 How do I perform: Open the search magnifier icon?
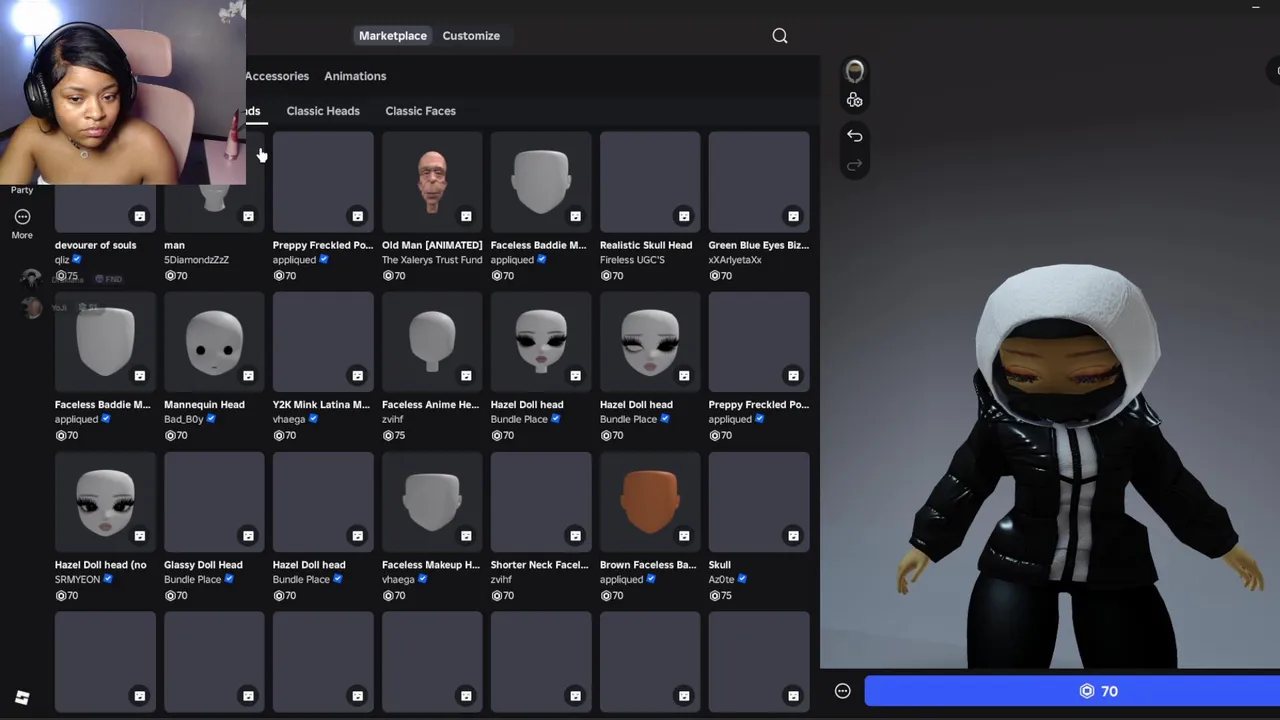pyautogui.click(x=780, y=36)
